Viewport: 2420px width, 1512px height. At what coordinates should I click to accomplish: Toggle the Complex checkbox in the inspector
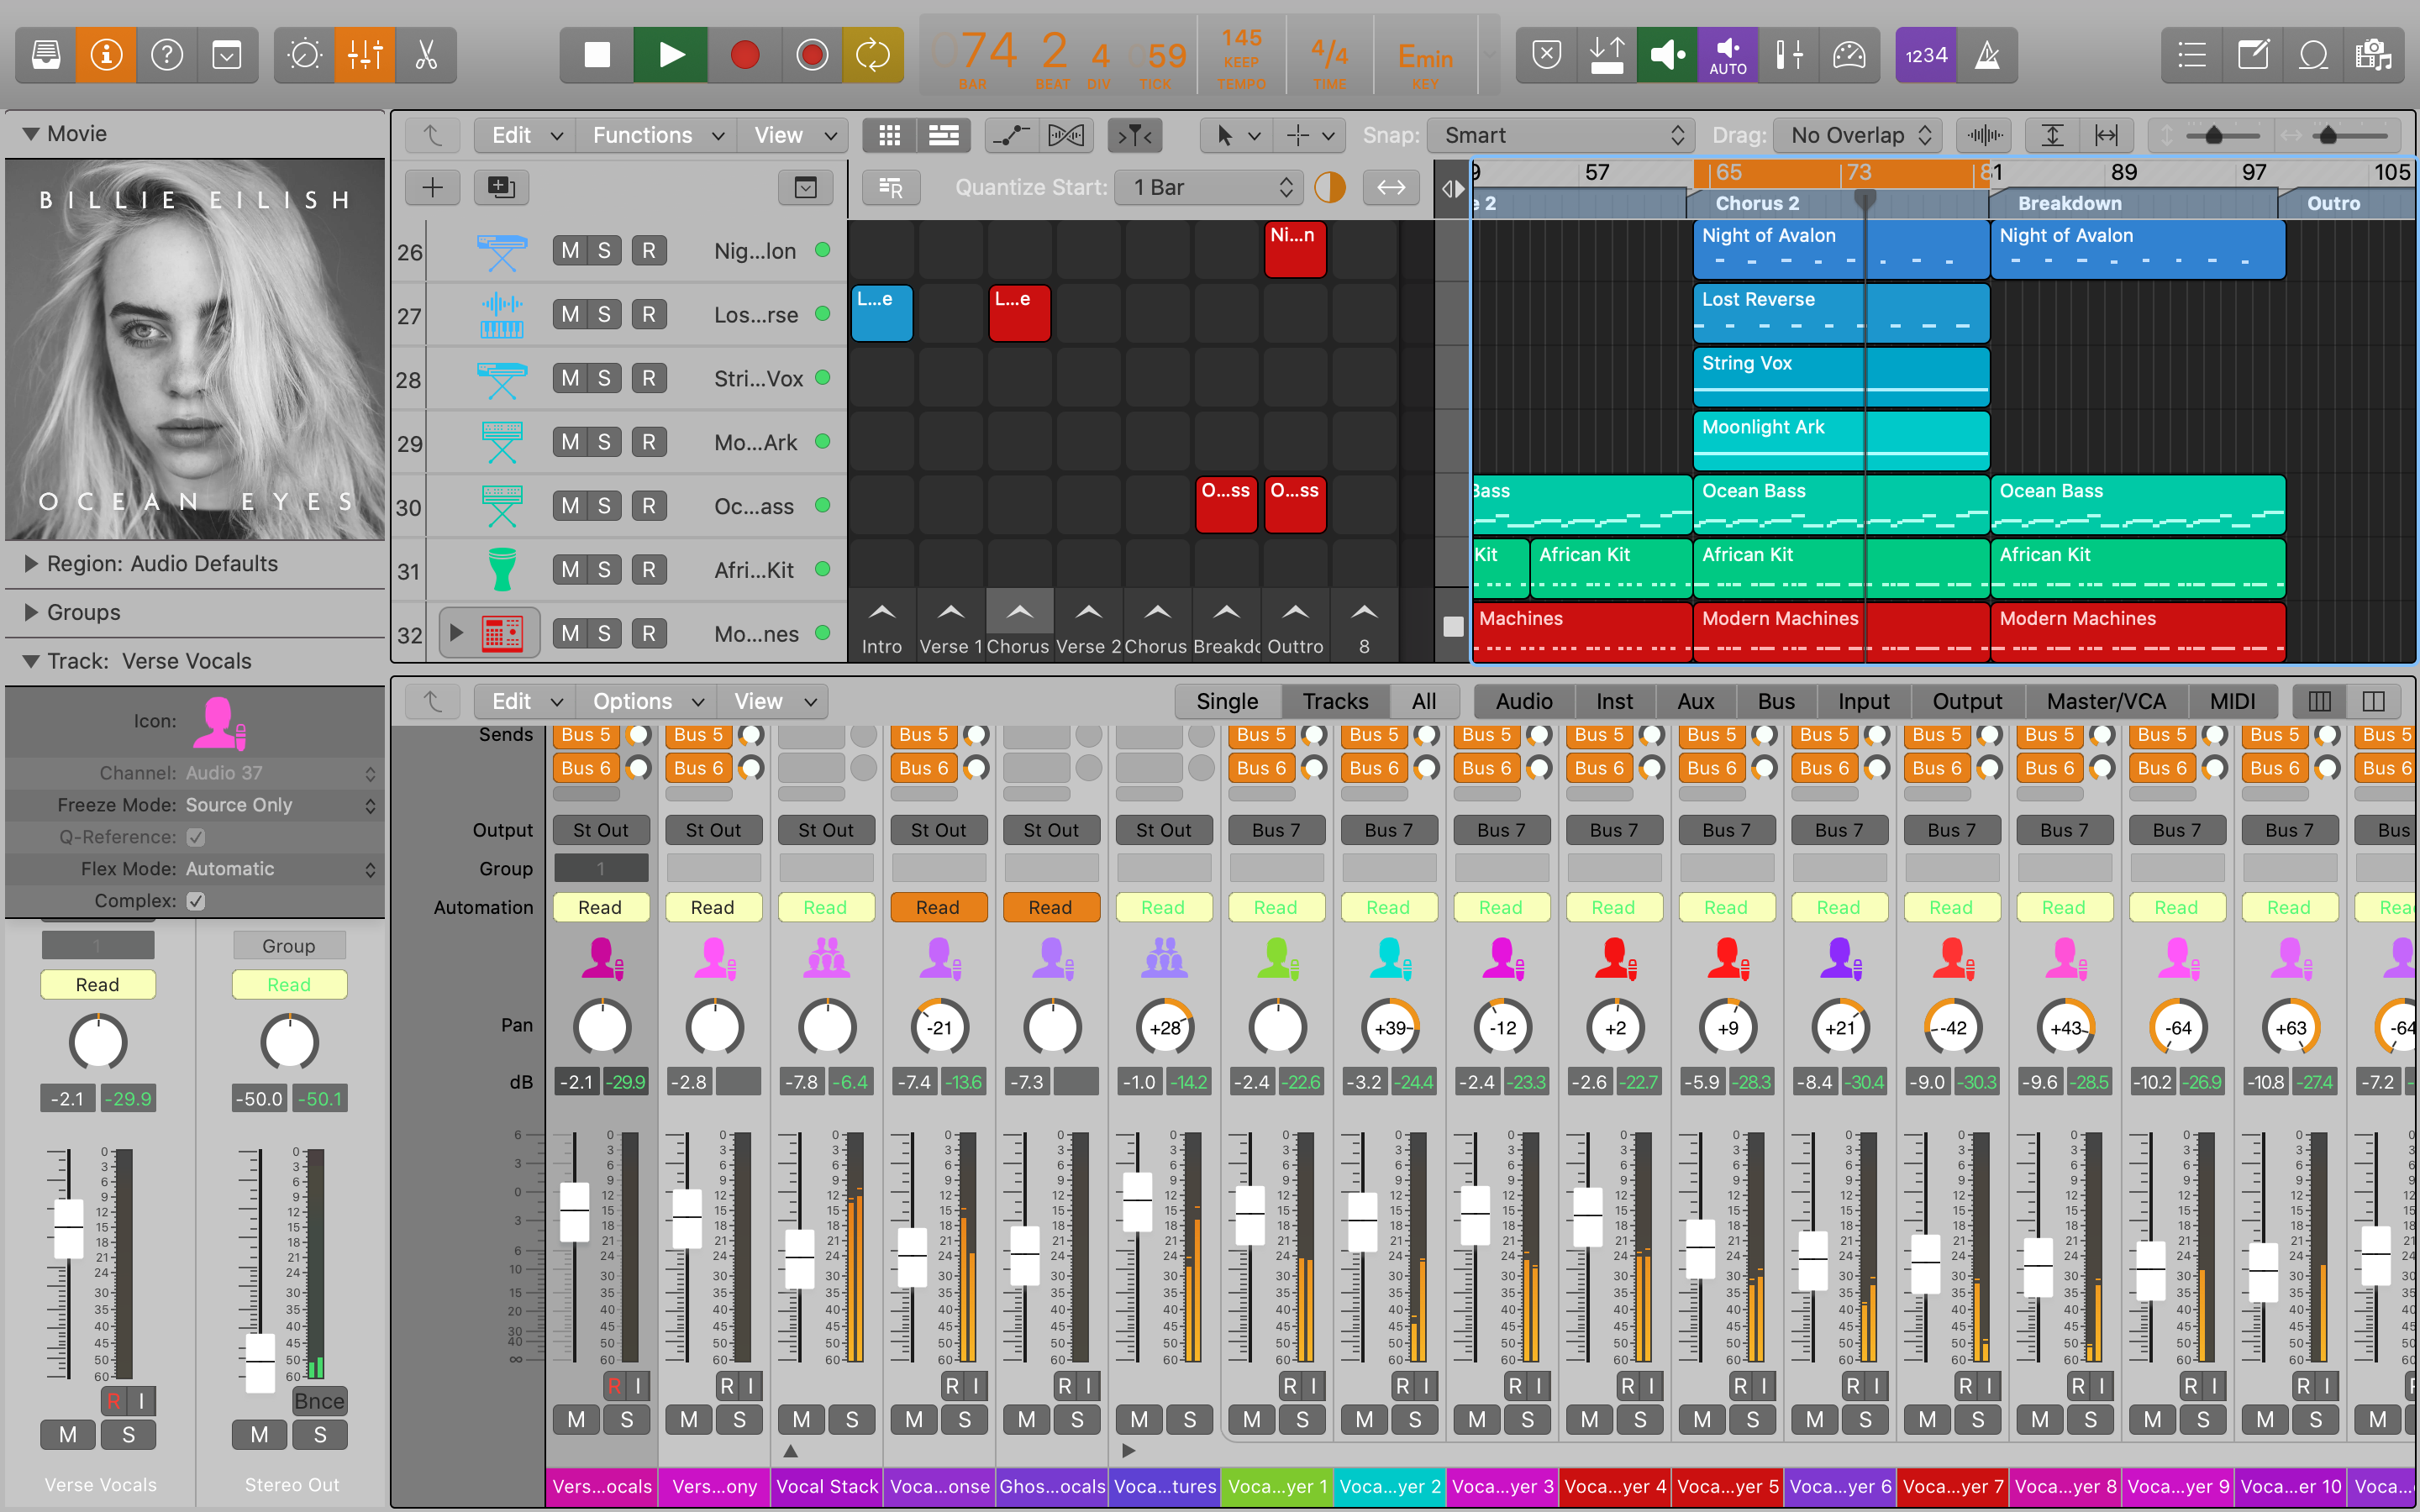196,901
